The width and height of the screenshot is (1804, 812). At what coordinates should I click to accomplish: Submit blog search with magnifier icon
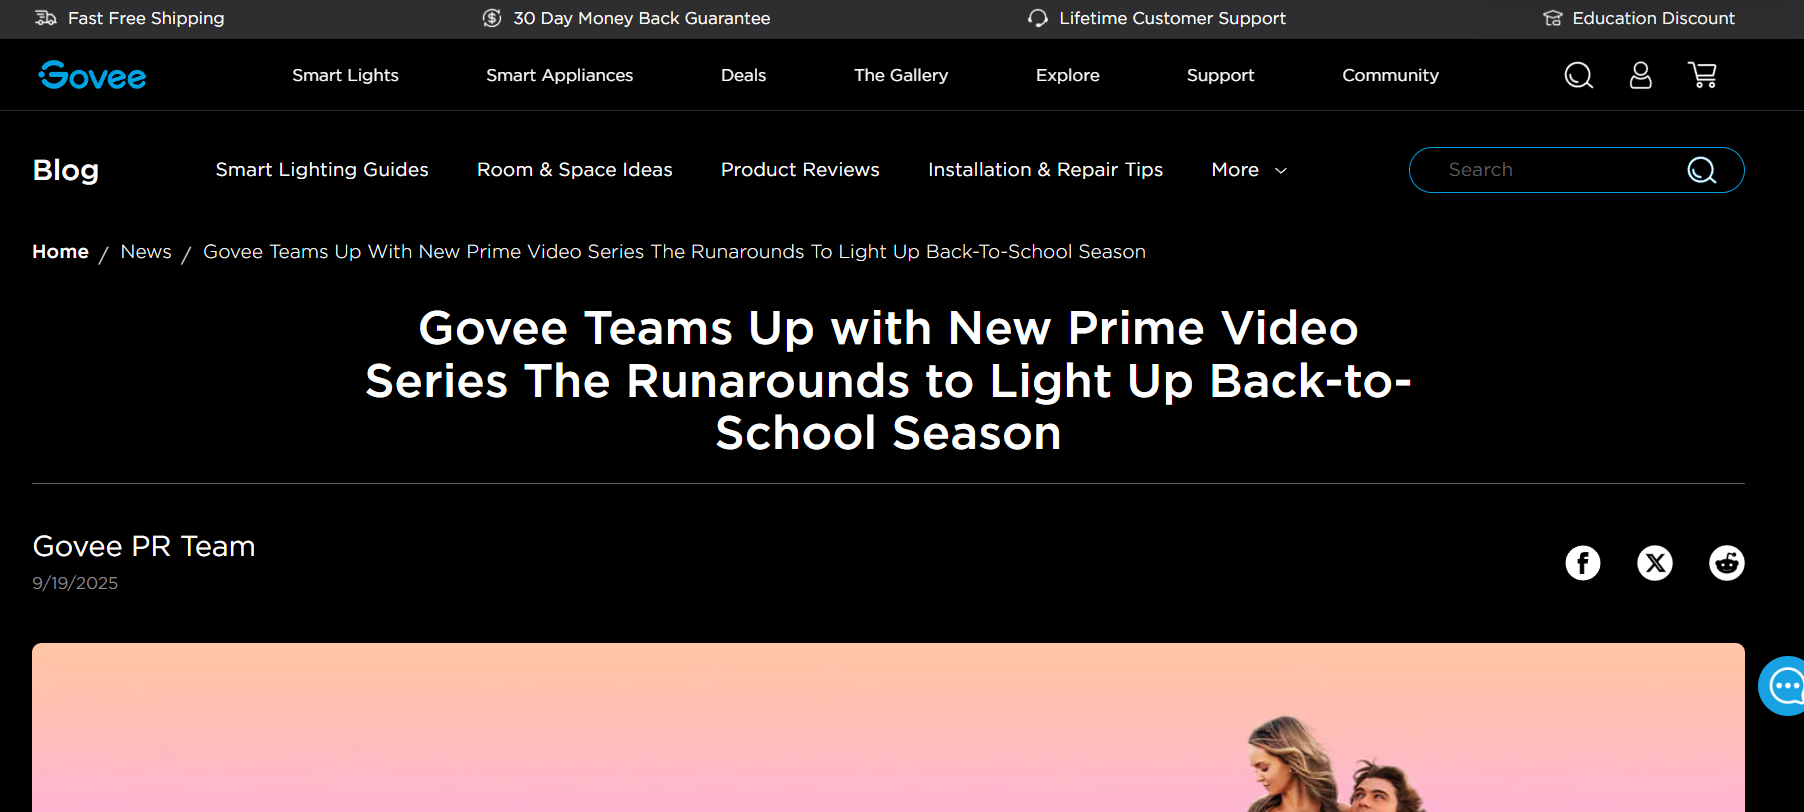coord(1701,170)
